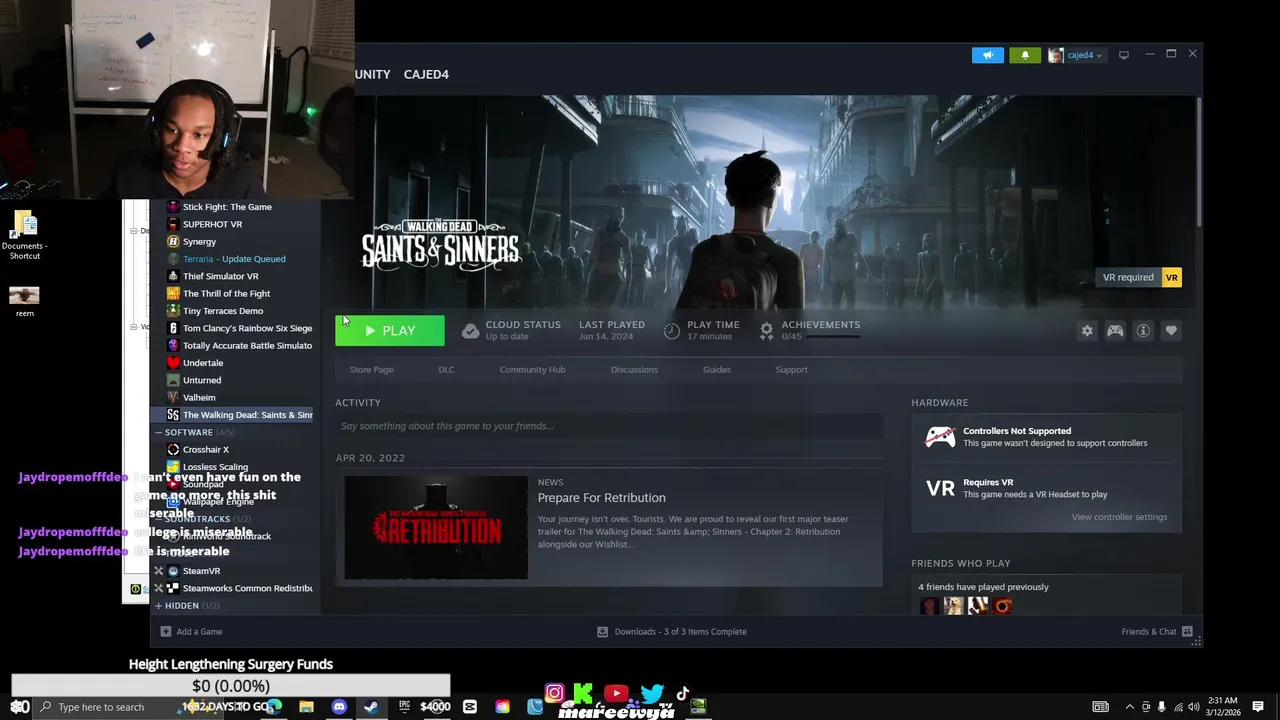Click the Cloud Status icon
The height and width of the screenshot is (720, 1280).
pos(470,331)
